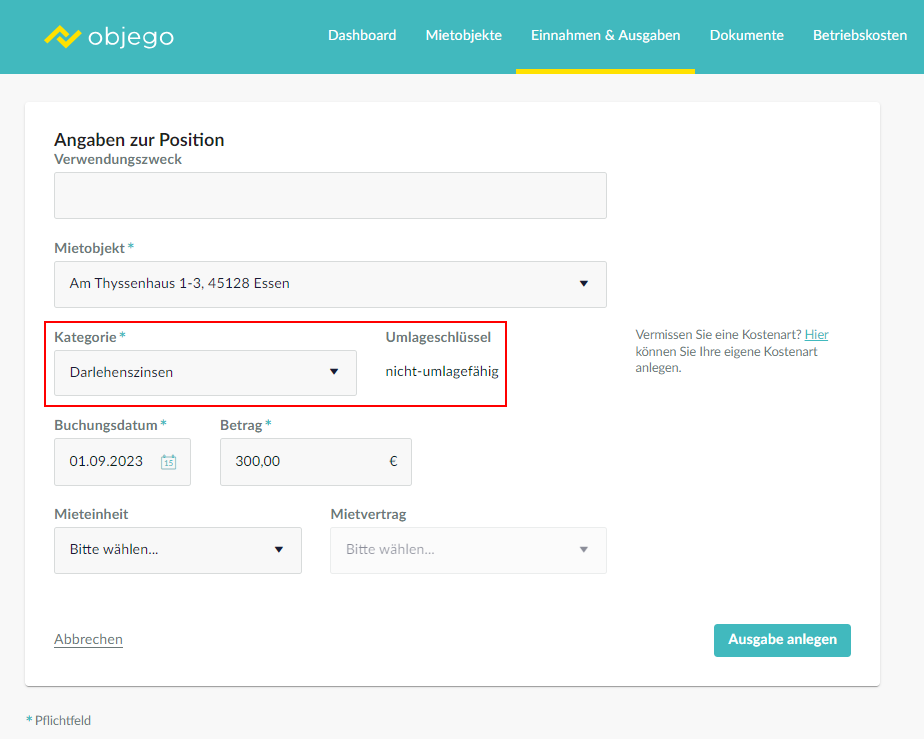This screenshot has width=924, height=739.
Task: Navigate to the Dokumente tab
Action: 747,35
